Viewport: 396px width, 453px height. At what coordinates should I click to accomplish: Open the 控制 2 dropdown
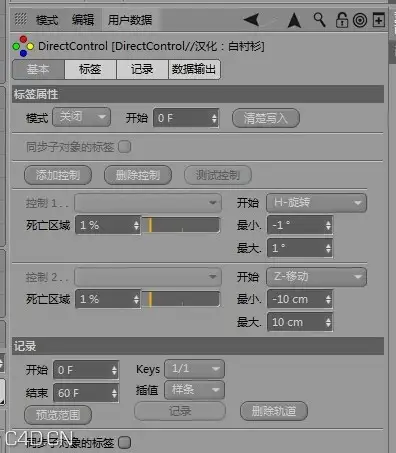tap(148, 277)
